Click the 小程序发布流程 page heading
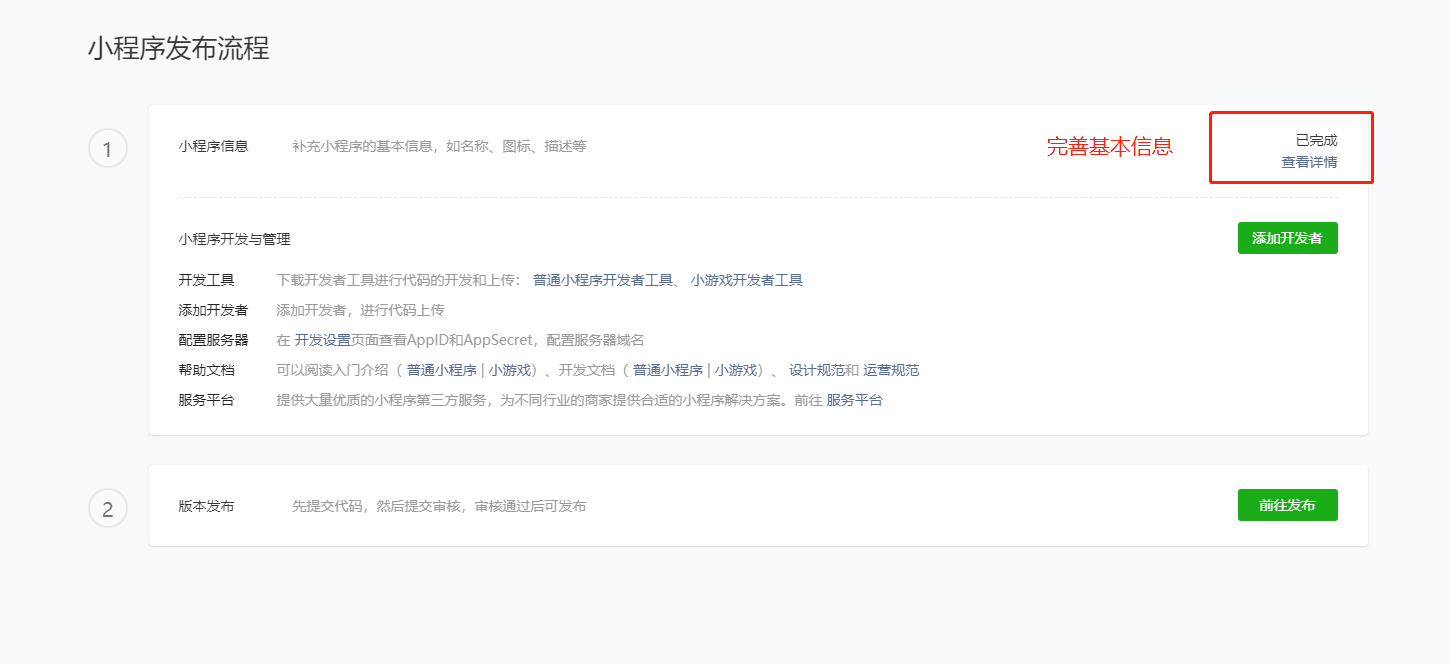Image resolution: width=1449 pixels, height=664 pixels. tap(179, 48)
